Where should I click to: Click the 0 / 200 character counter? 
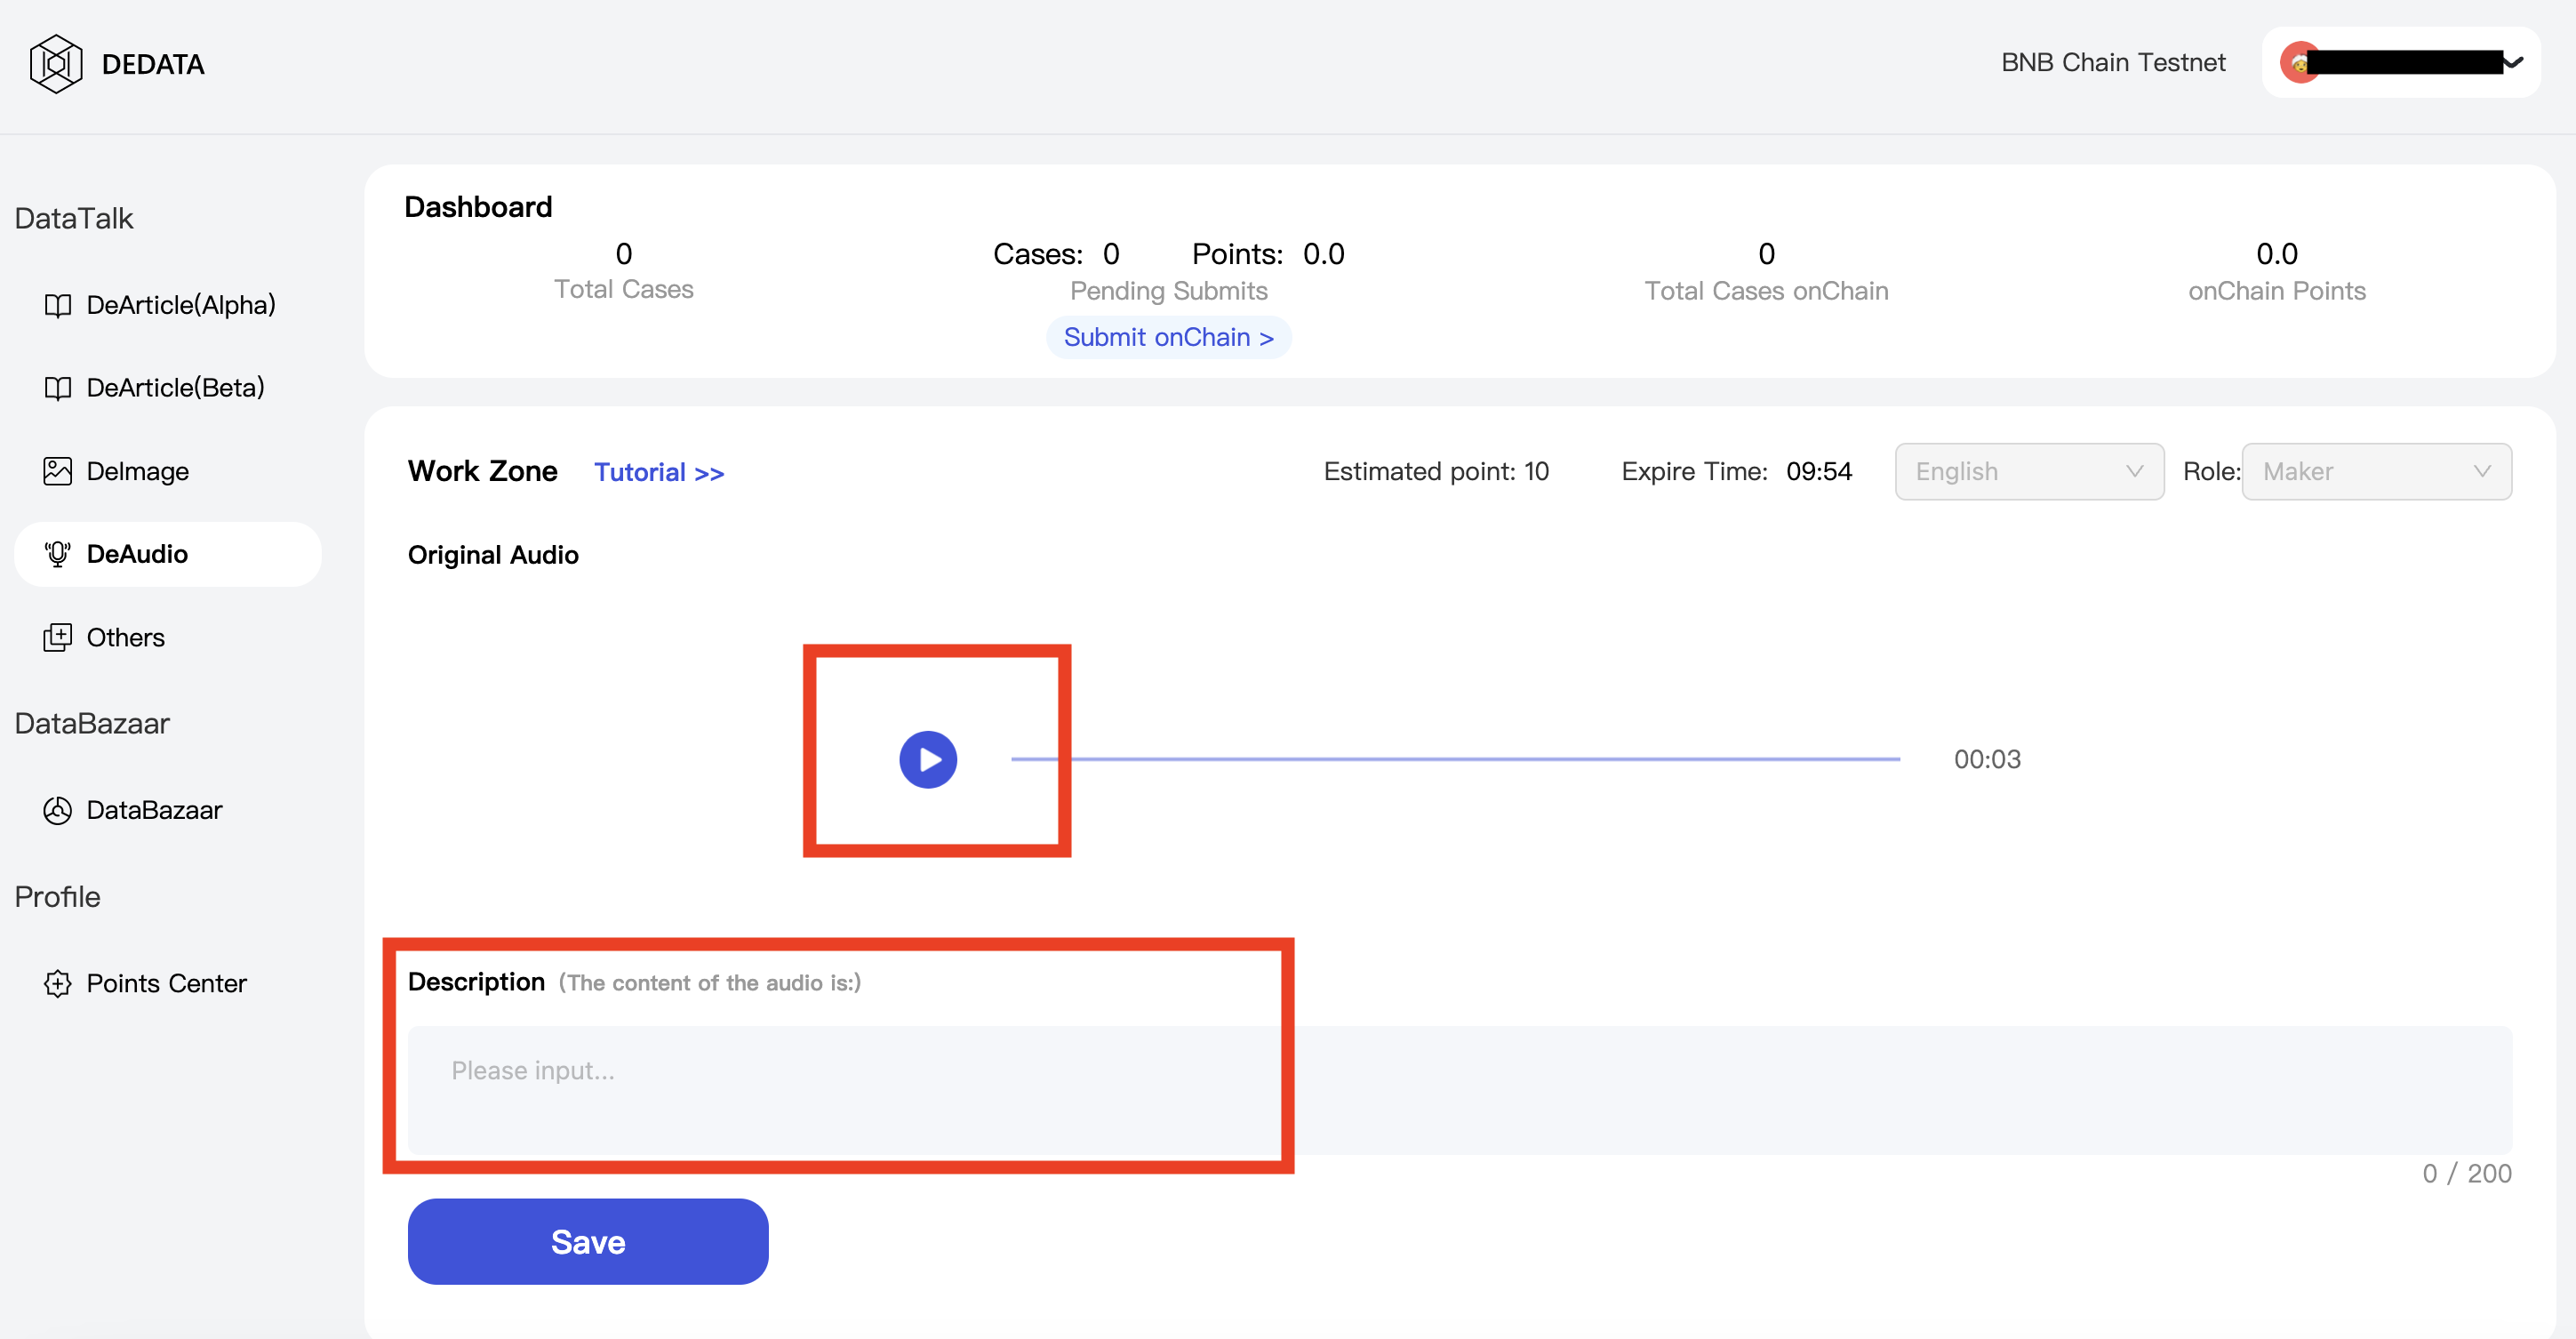pyautogui.click(x=2466, y=1173)
